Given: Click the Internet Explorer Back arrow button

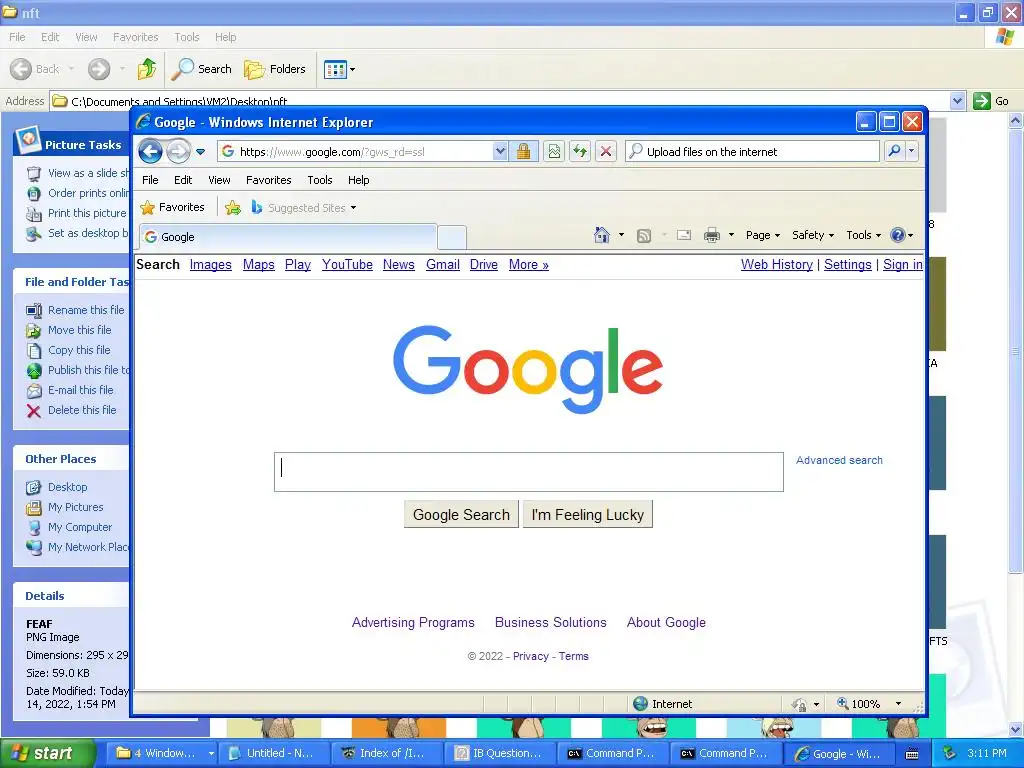Looking at the screenshot, I should coord(150,152).
